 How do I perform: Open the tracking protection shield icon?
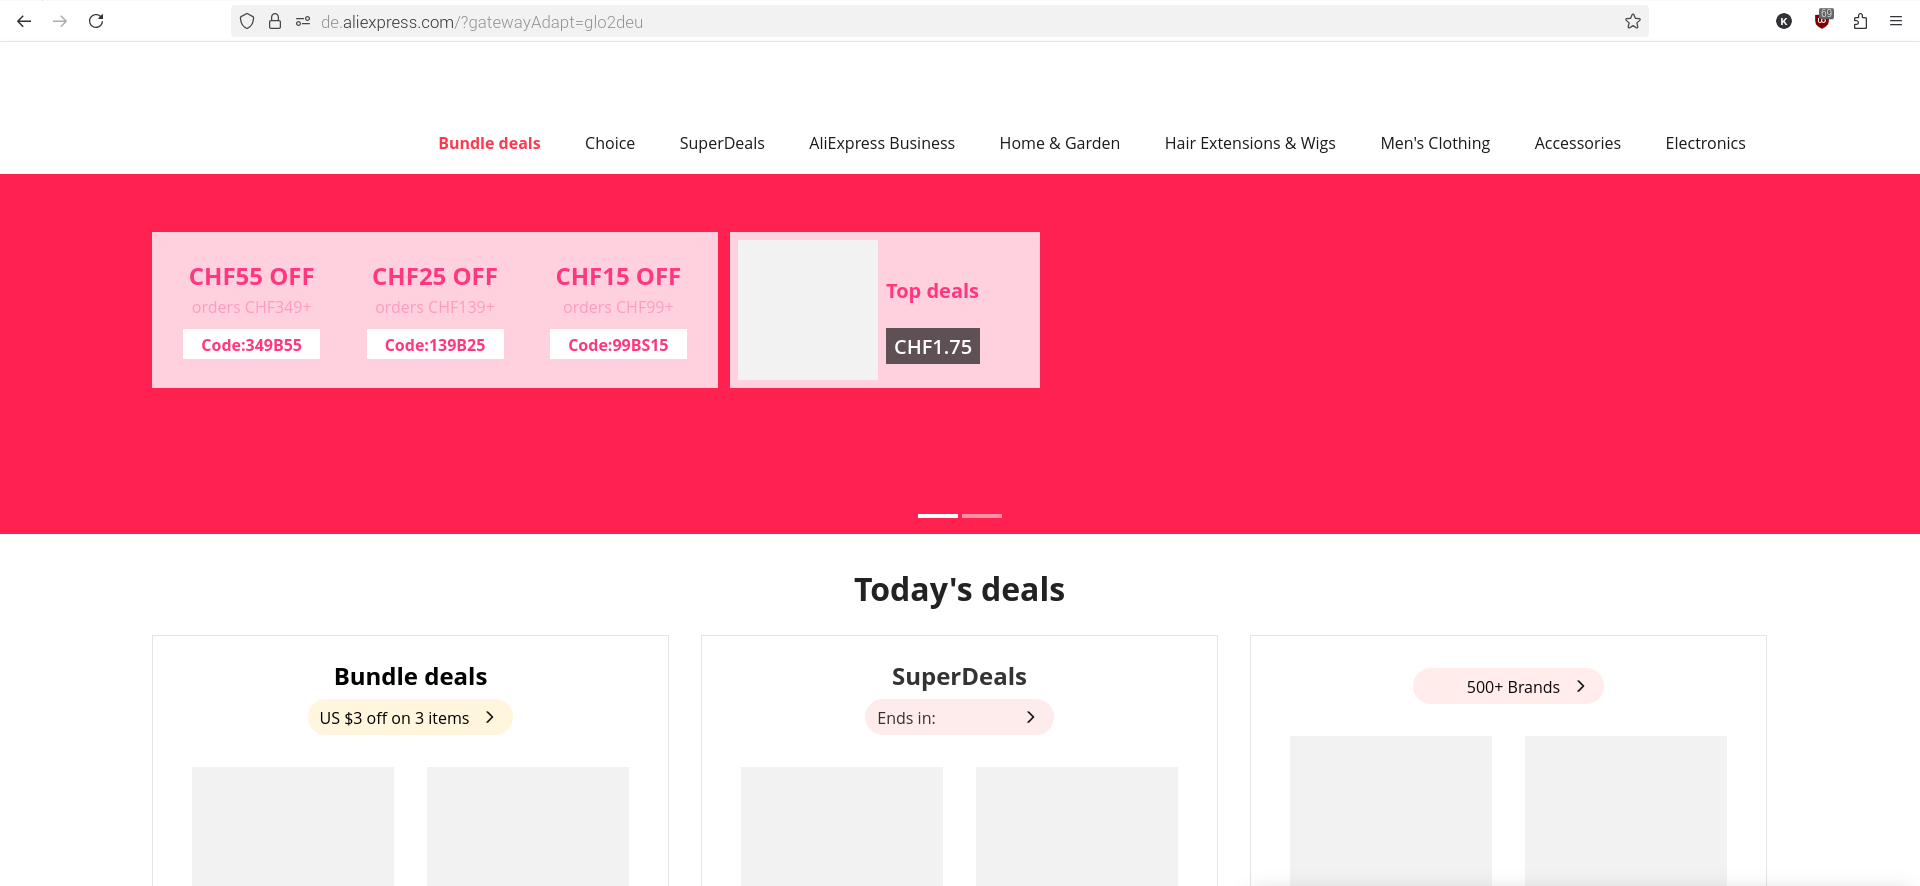[247, 21]
